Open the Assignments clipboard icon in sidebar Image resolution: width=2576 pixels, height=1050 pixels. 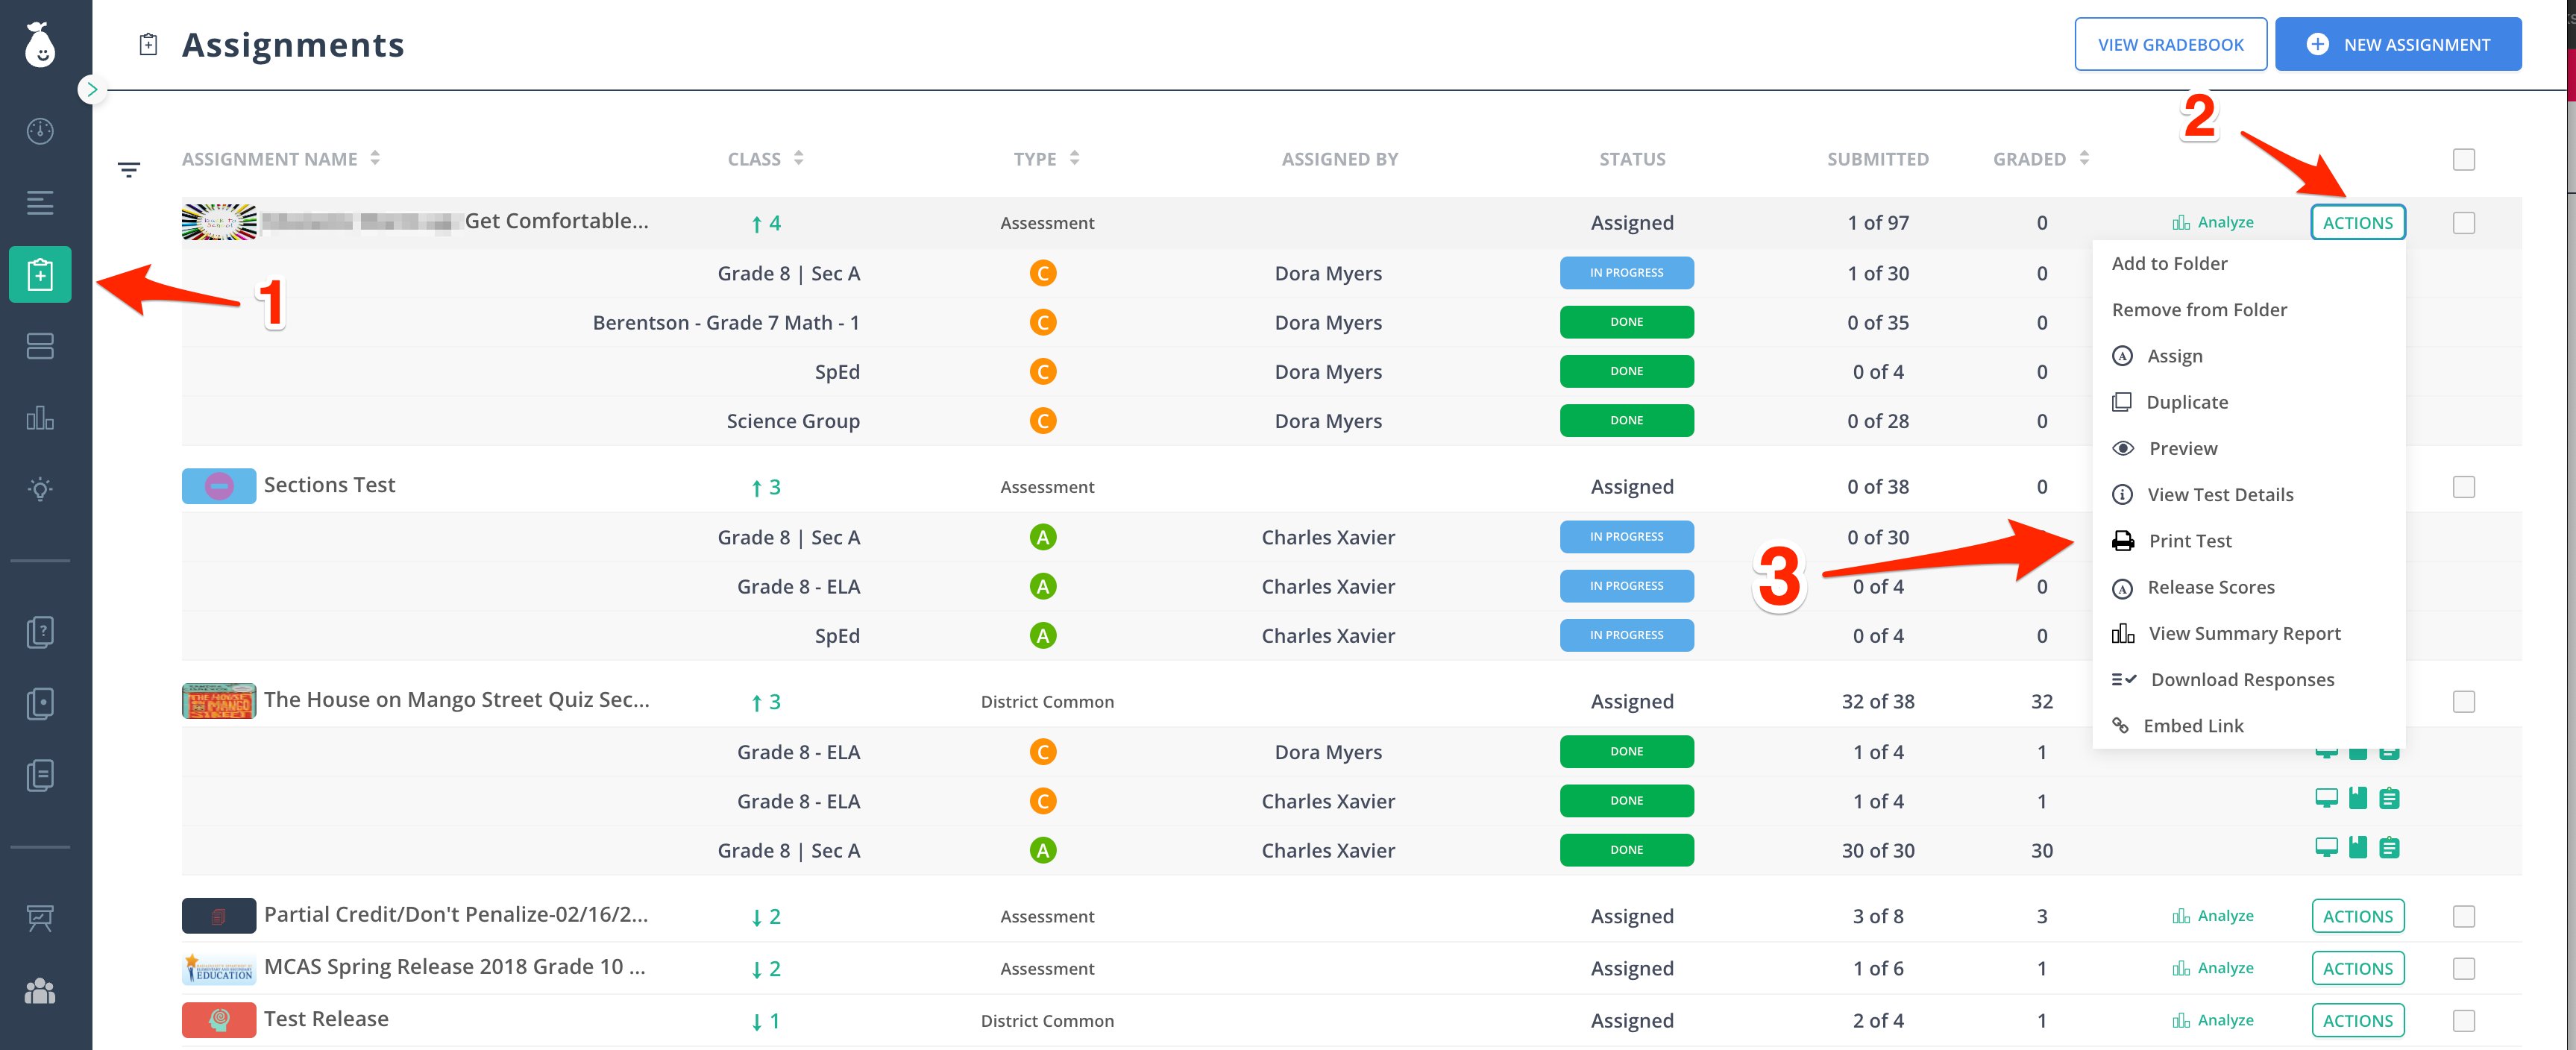(40, 274)
